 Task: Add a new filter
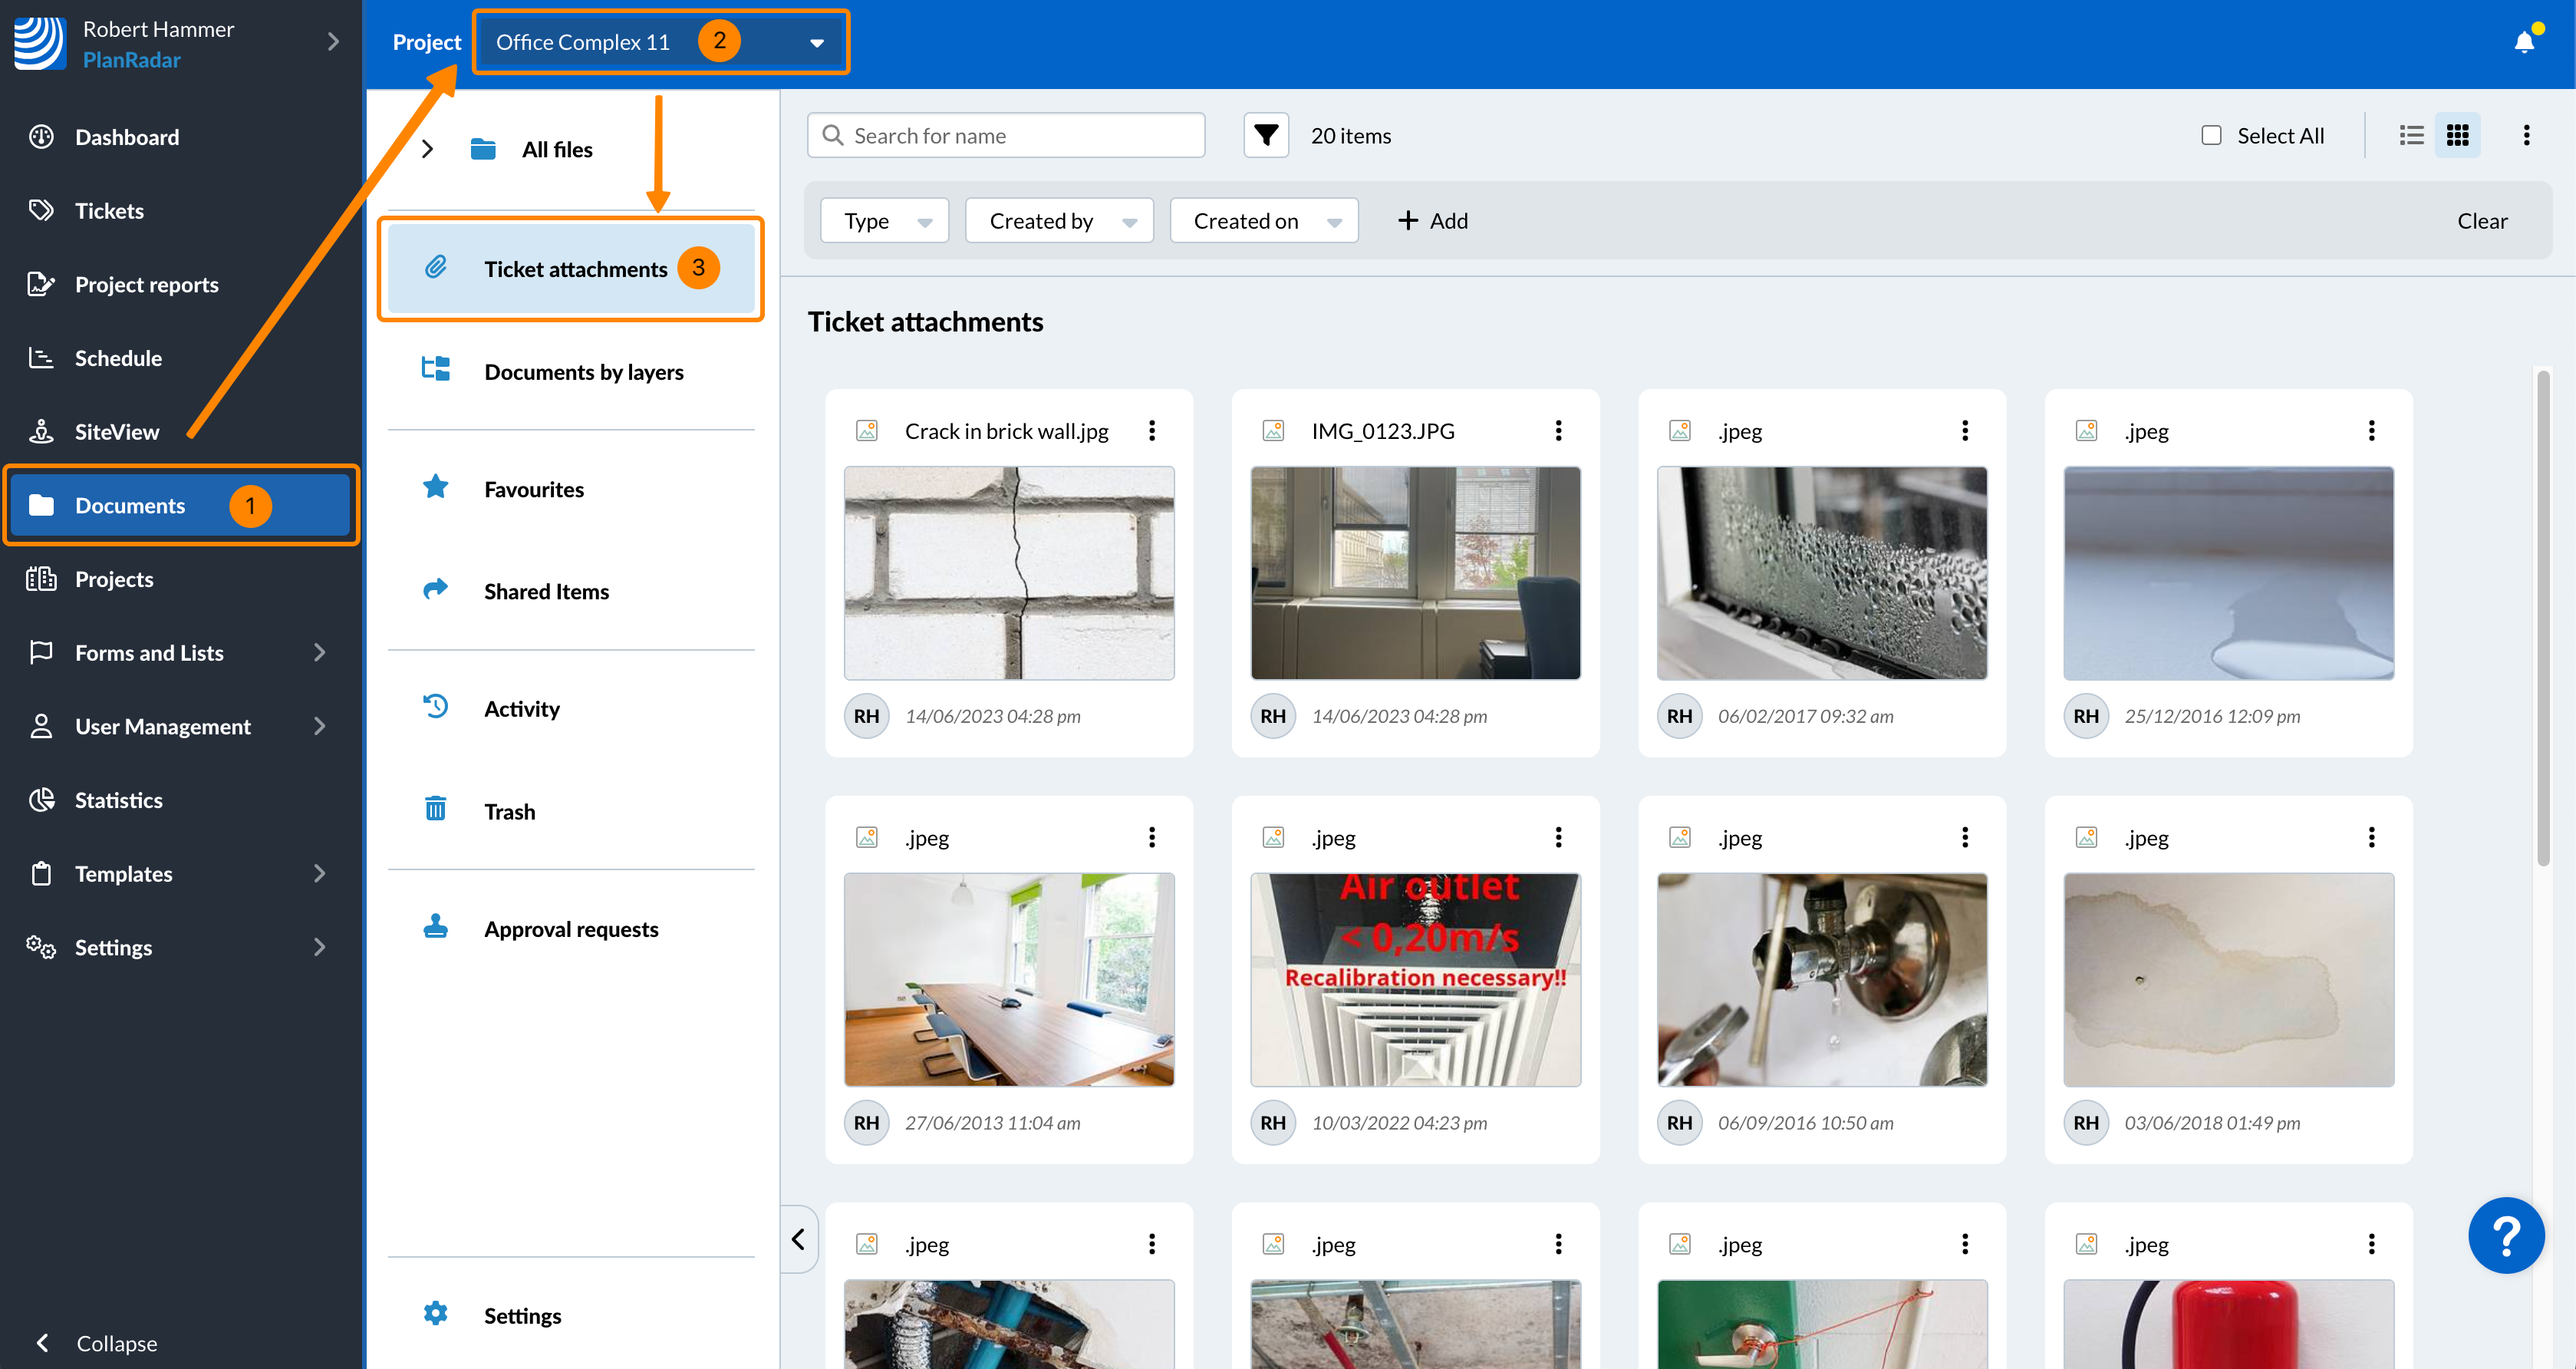tap(1432, 221)
